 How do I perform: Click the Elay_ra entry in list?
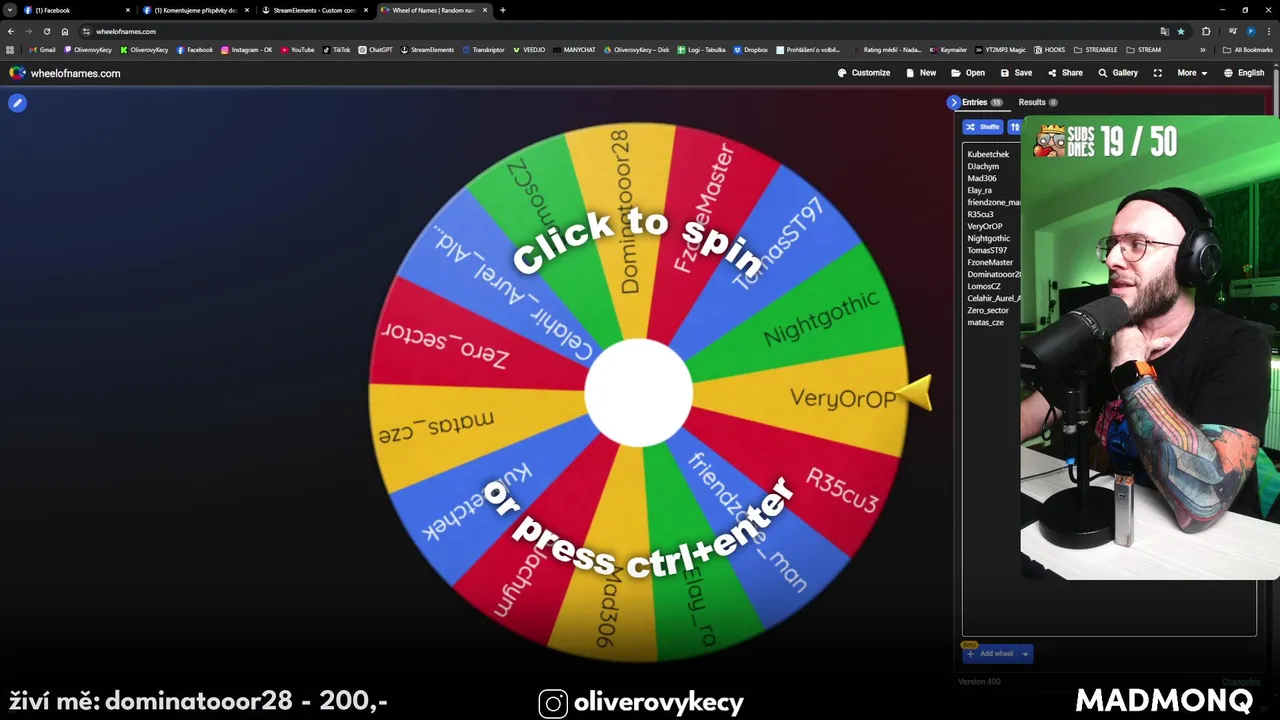tap(980, 190)
